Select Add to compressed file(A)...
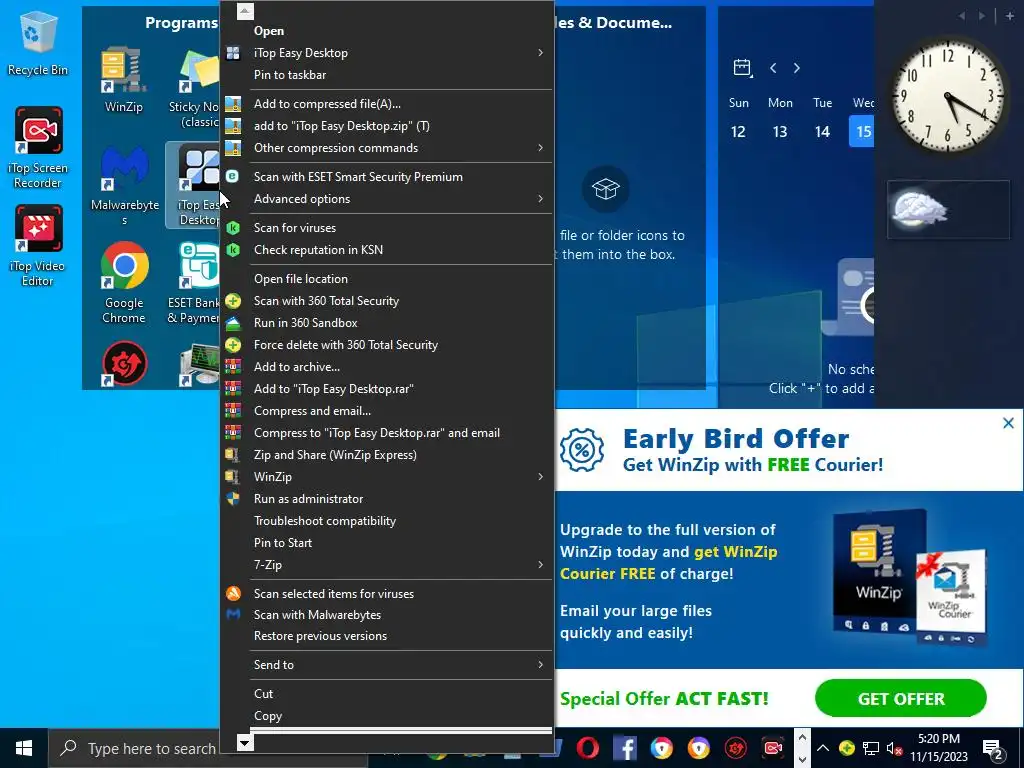 (387, 104)
